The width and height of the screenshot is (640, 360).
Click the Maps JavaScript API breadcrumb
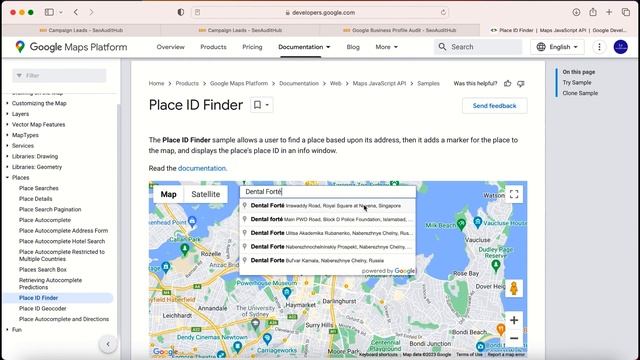379,83
